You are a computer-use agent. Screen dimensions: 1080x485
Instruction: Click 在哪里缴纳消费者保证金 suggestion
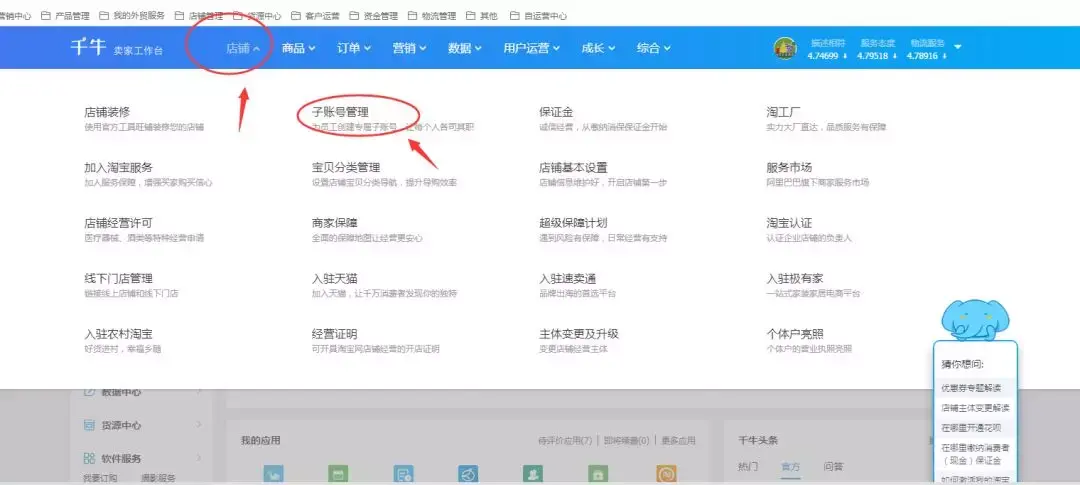pyautogui.click(x=975, y=453)
